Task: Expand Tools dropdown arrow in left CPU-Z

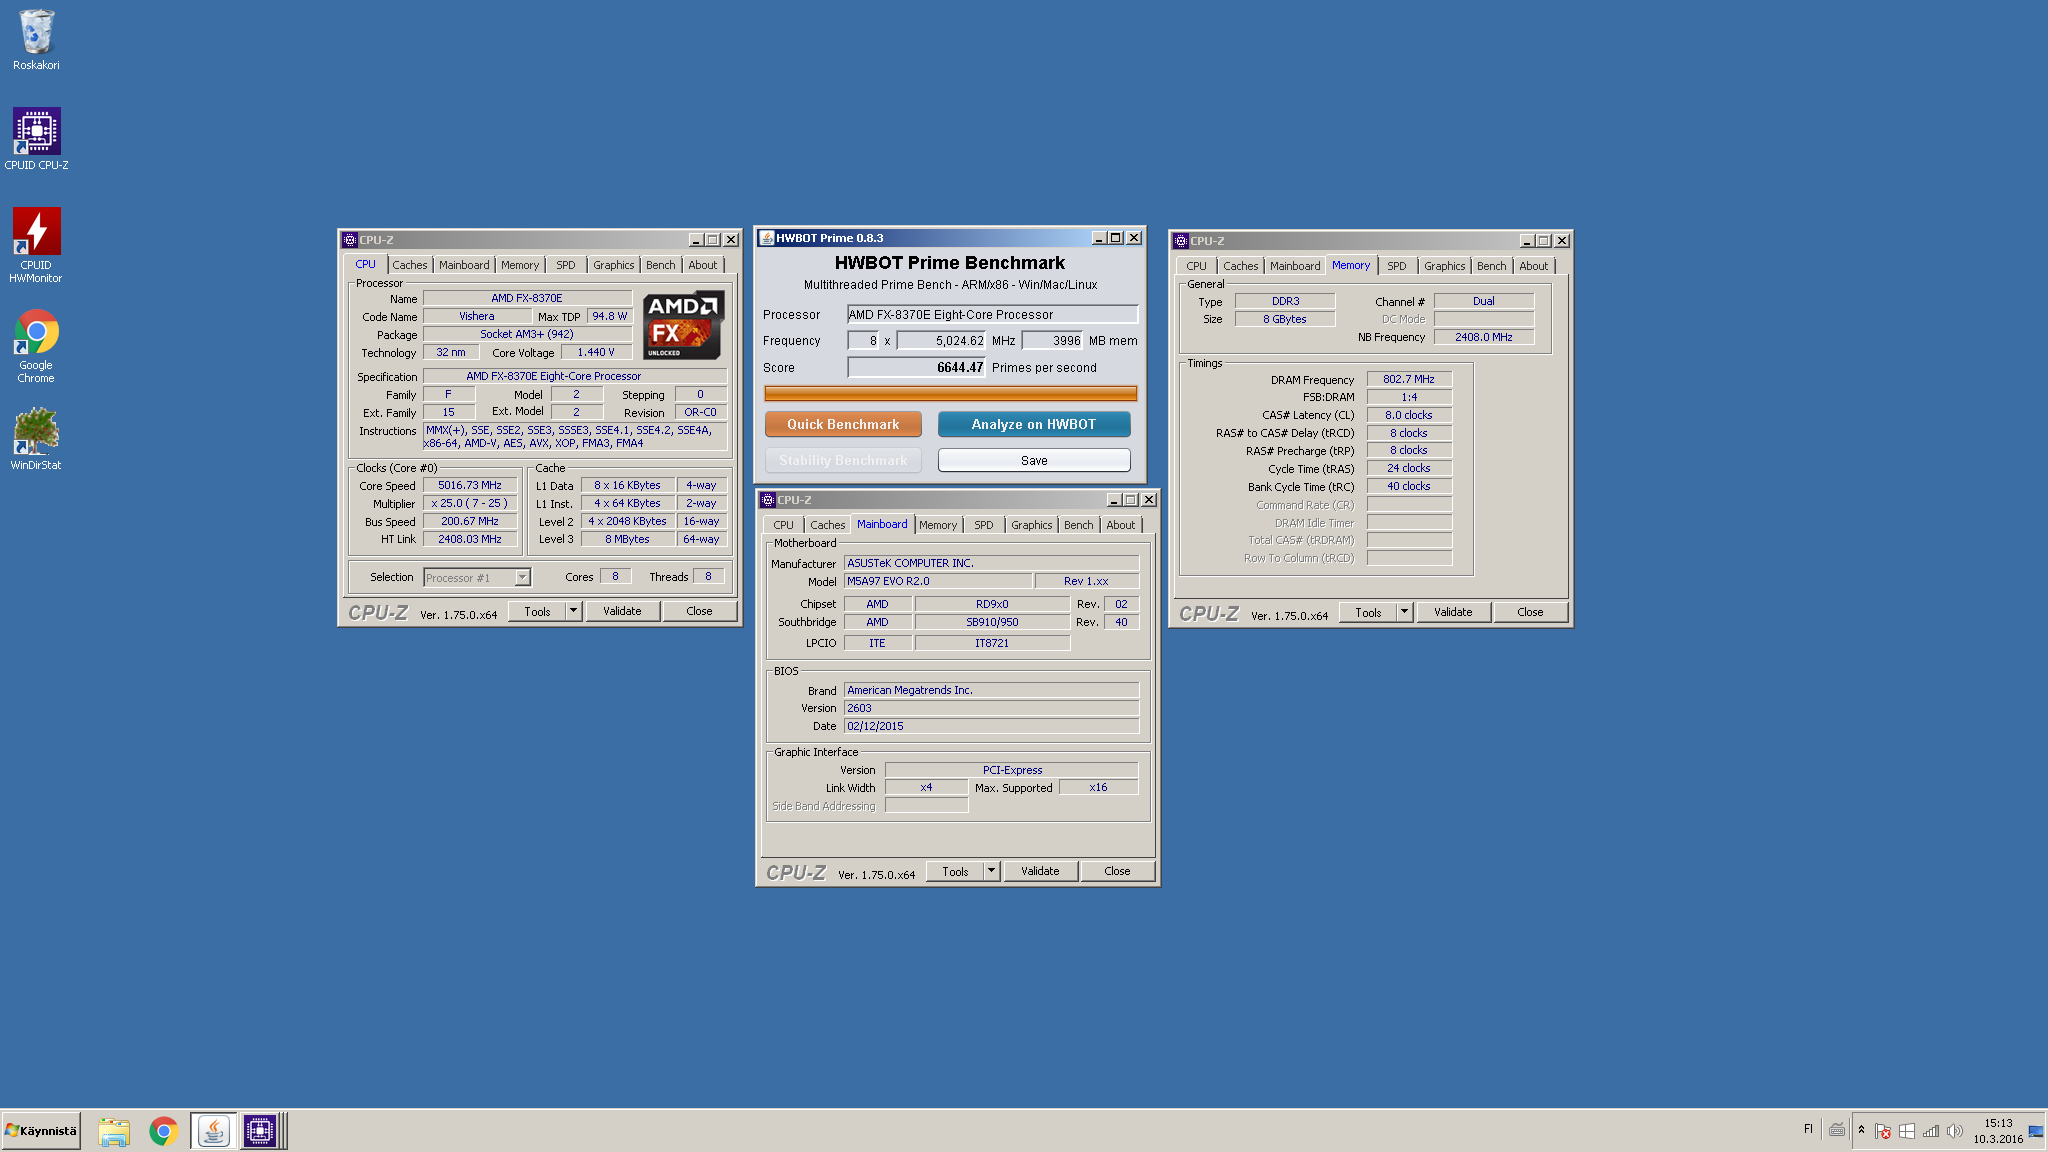Action: [573, 611]
